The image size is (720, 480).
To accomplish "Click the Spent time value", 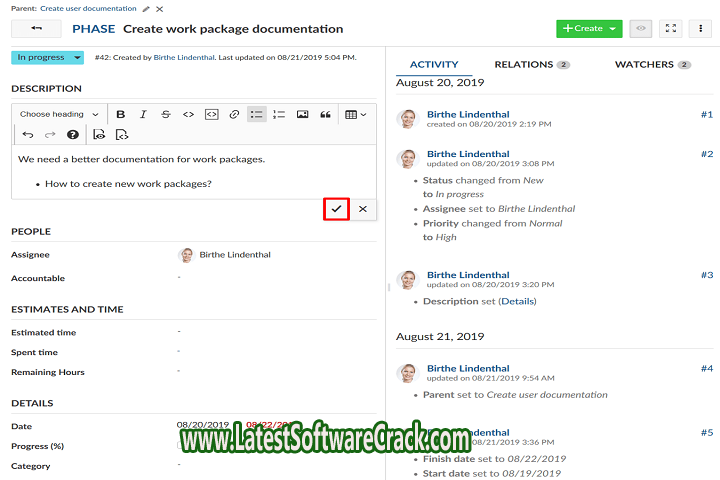I will pyautogui.click(x=179, y=351).
